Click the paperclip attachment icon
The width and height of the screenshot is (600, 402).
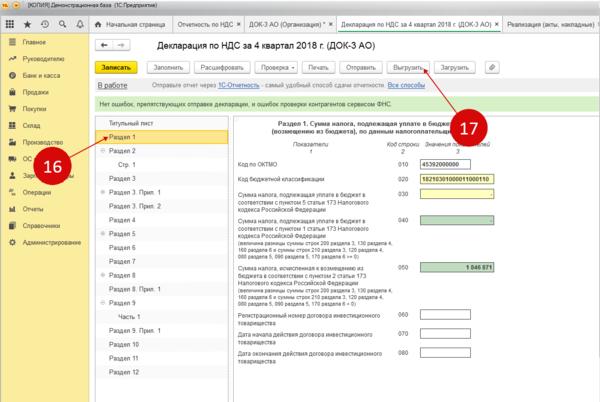coord(492,67)
